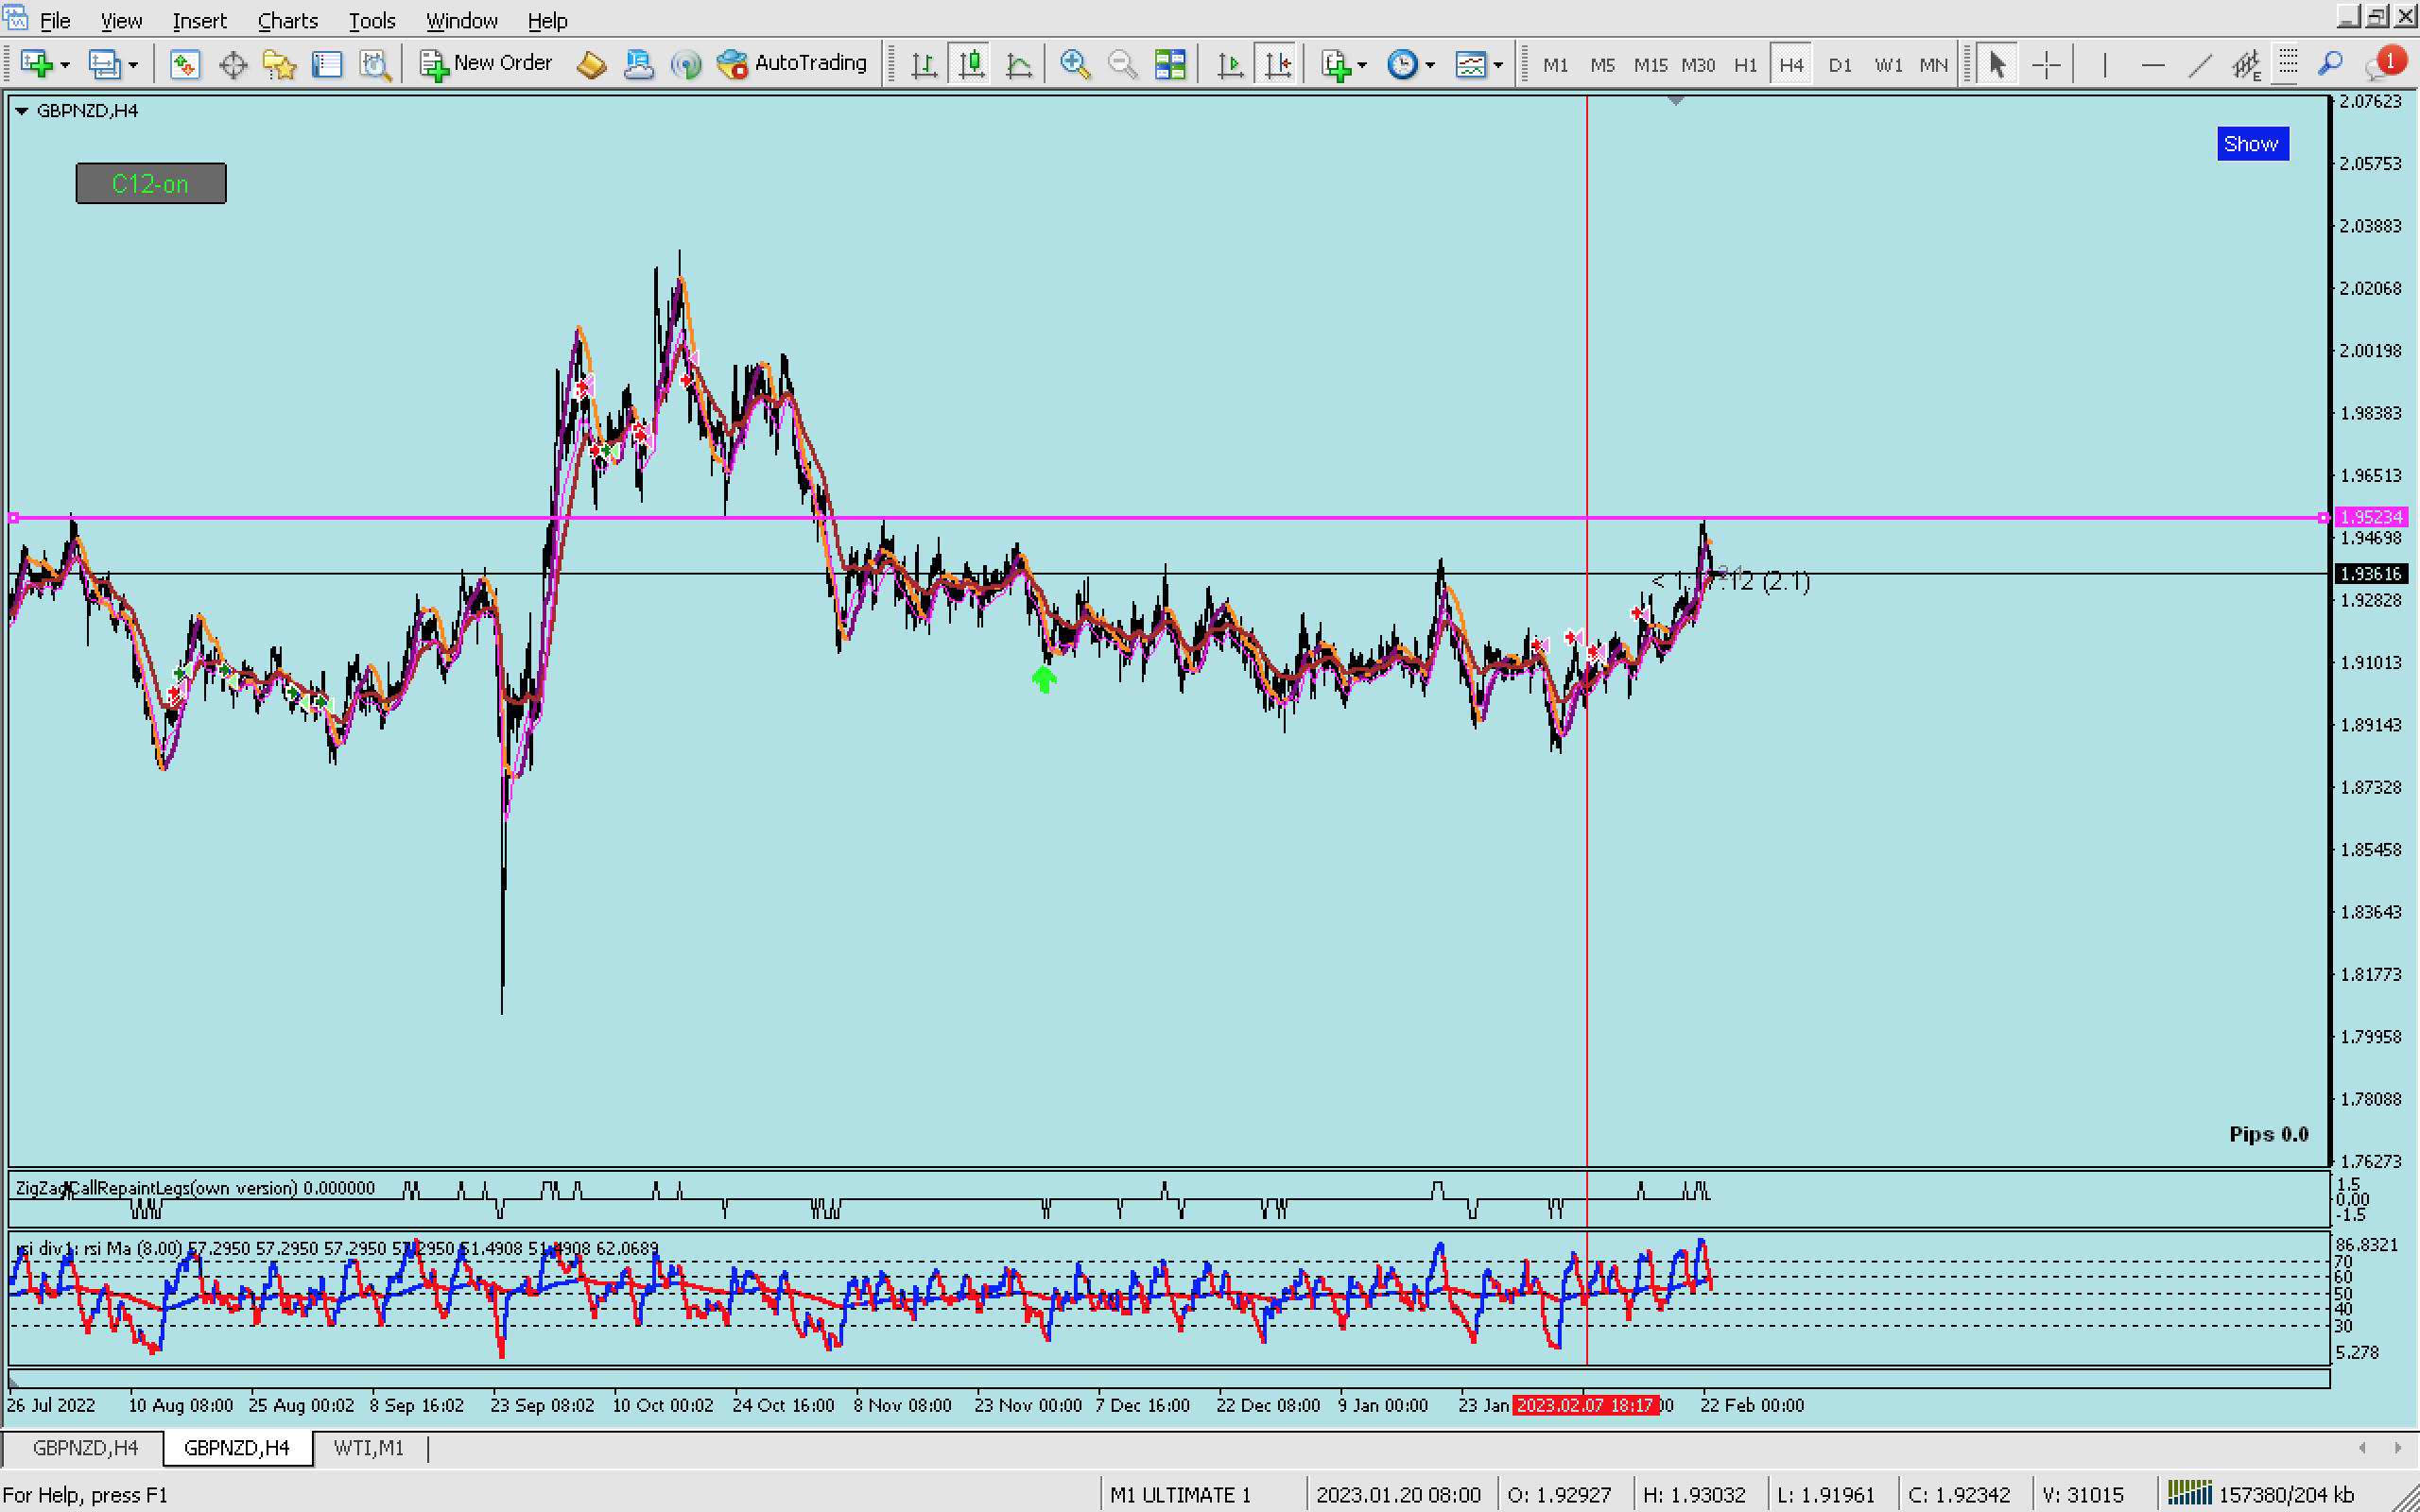Expand the templates dropdown arrow
This screenshot has width=2420, height=1512.
(1498, 66)
